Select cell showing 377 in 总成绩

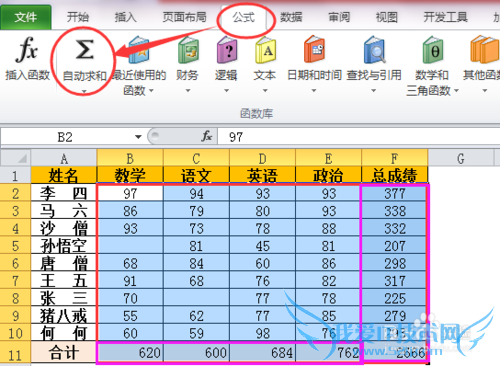(x=394, y=193)
